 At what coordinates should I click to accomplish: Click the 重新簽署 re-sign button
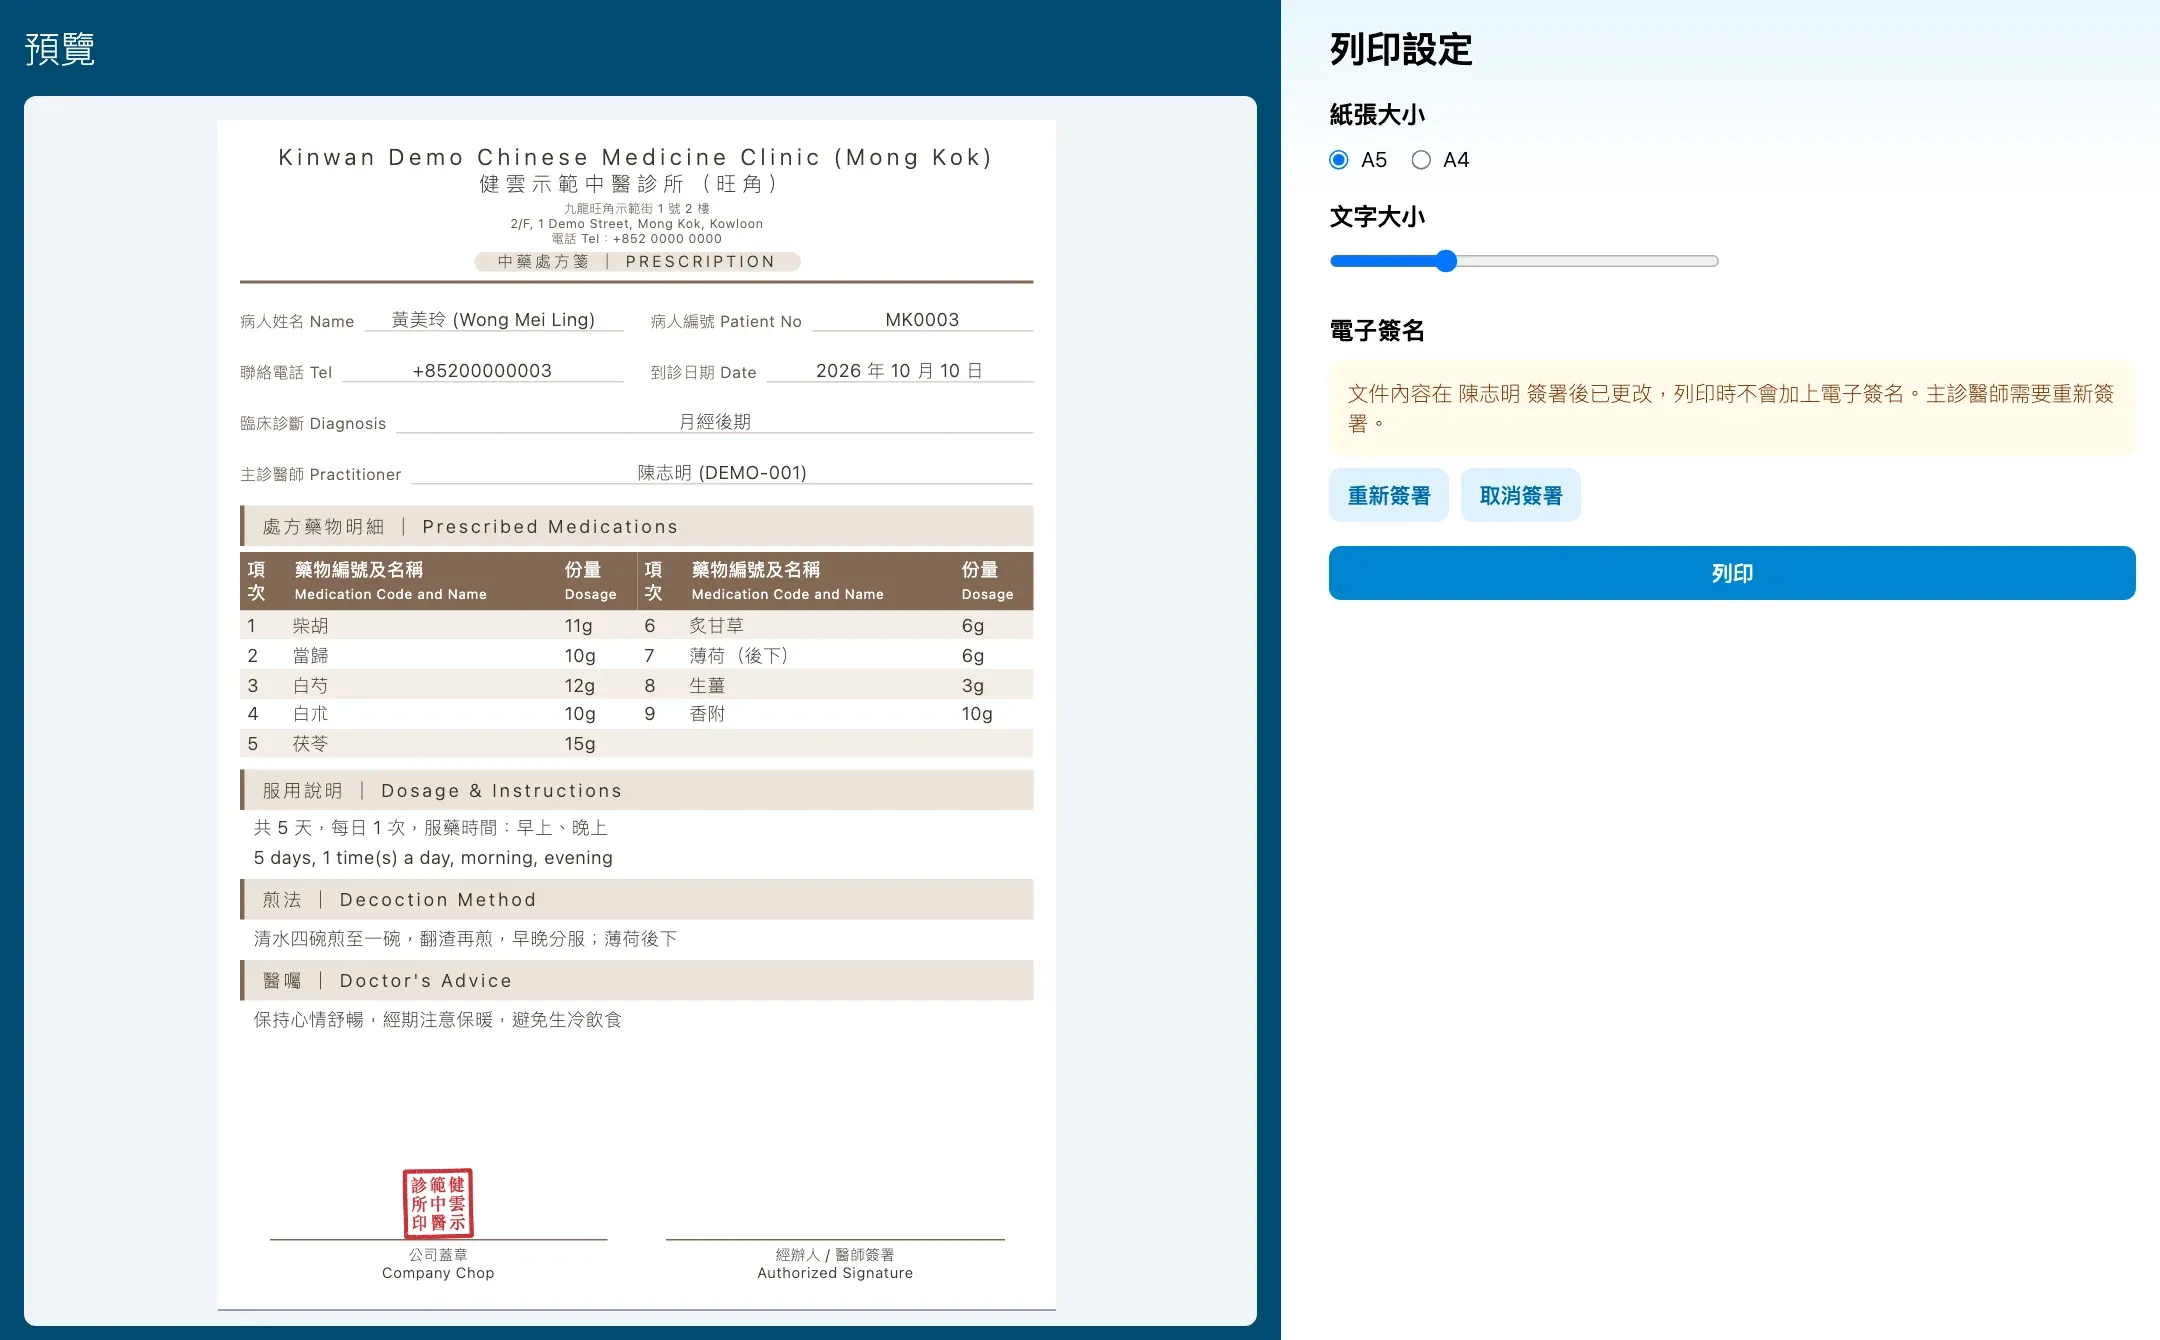pos(1388,495)
